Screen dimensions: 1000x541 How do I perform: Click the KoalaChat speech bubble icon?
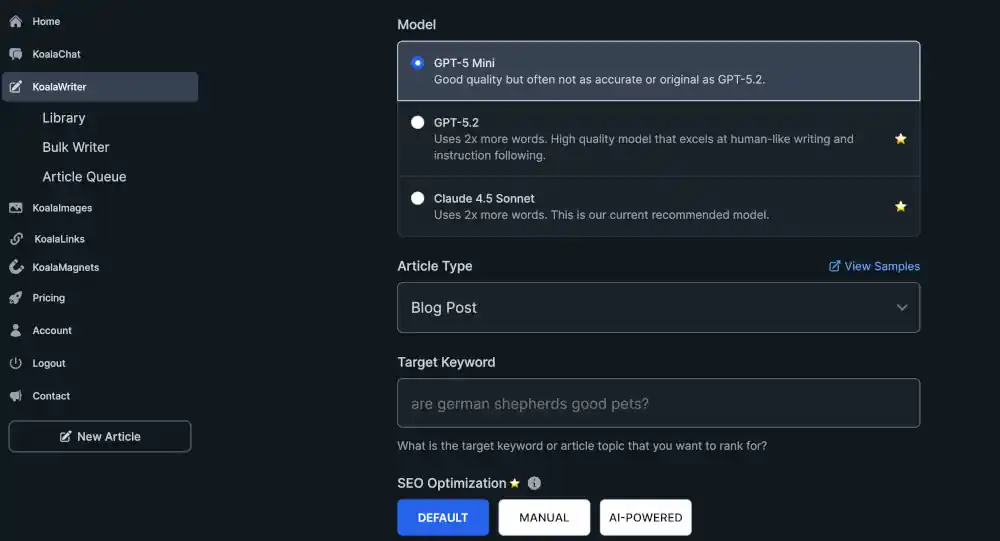coord(16,54)
